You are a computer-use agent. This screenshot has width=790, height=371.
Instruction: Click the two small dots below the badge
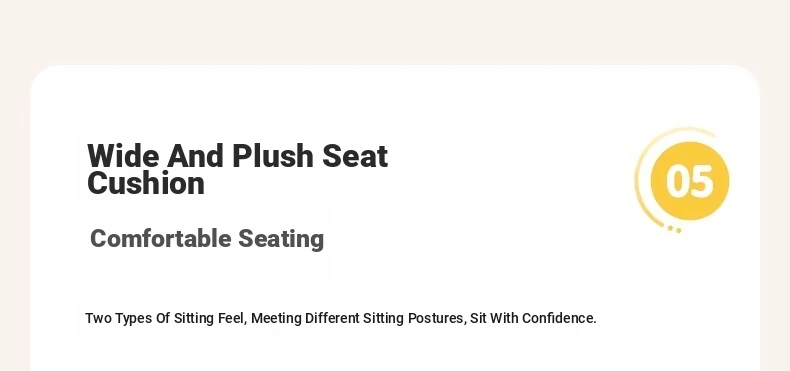click(x=675, y=229)
